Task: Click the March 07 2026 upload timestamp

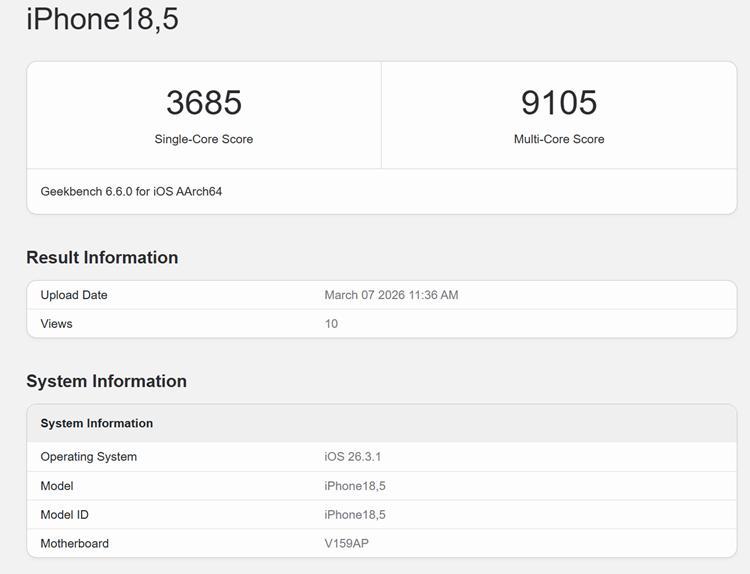Action: coord(391,295)
